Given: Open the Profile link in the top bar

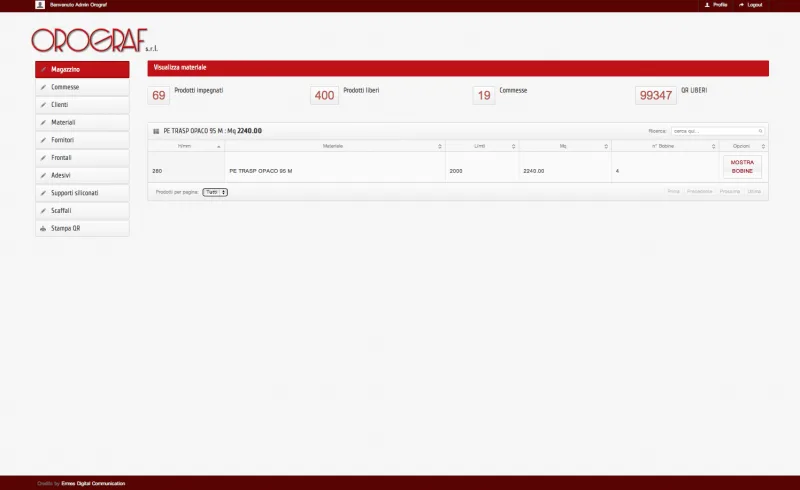Looking at the screenshot, I should point(716,5).
